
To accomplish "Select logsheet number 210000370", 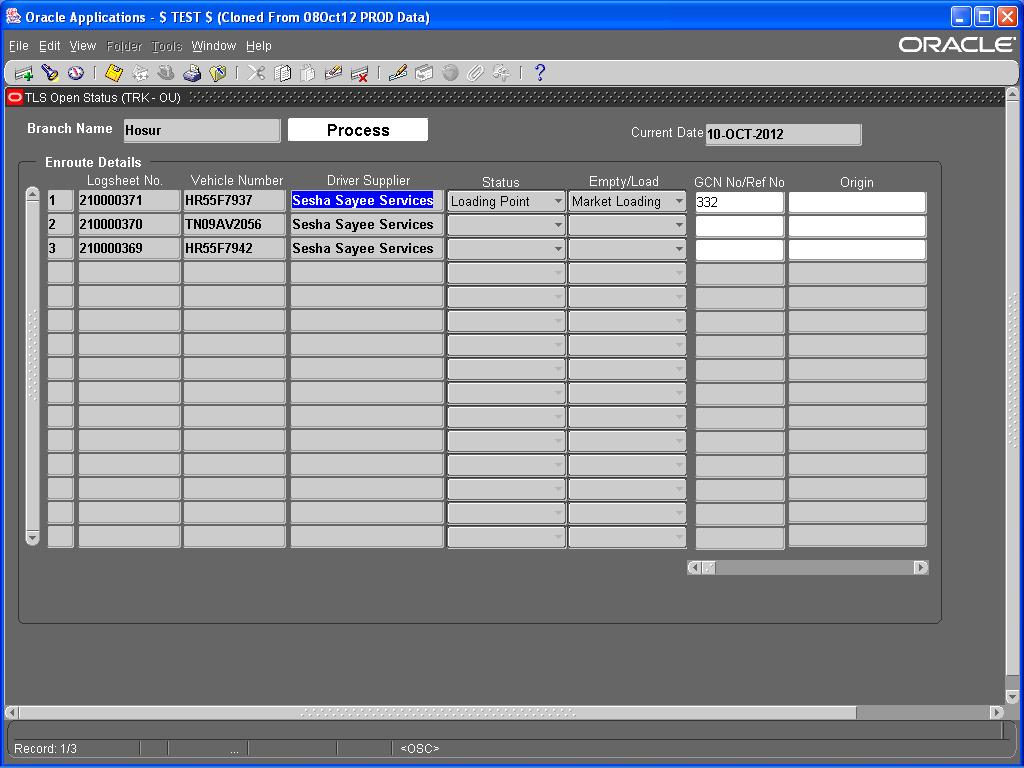I will 129,225.
